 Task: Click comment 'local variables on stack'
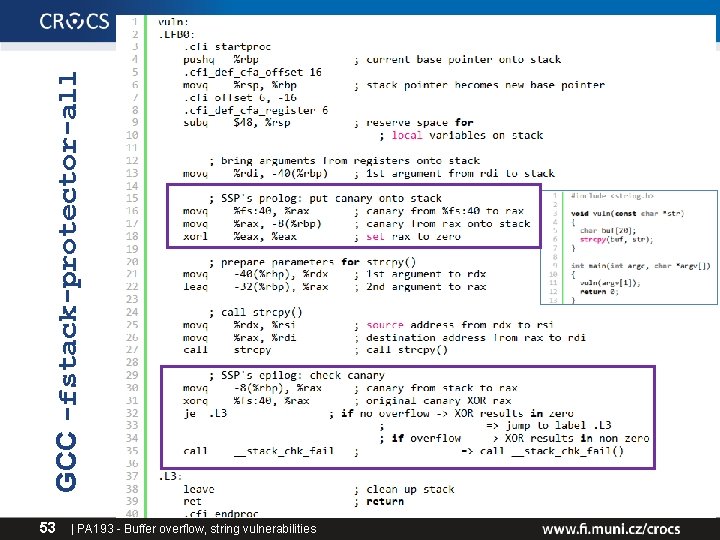click(x=467, y=135)
